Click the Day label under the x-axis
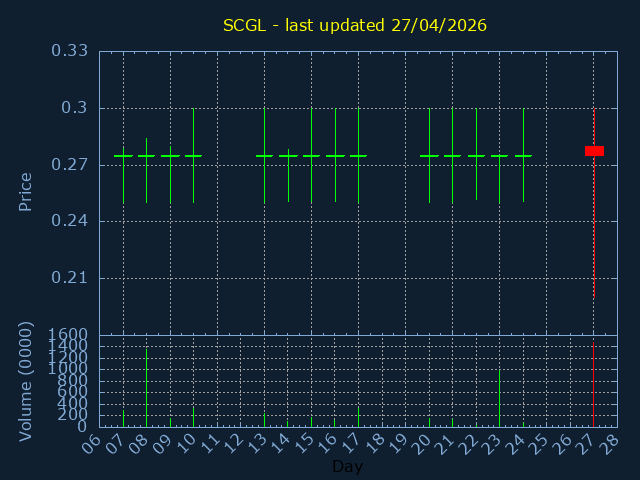 point(347,467)
